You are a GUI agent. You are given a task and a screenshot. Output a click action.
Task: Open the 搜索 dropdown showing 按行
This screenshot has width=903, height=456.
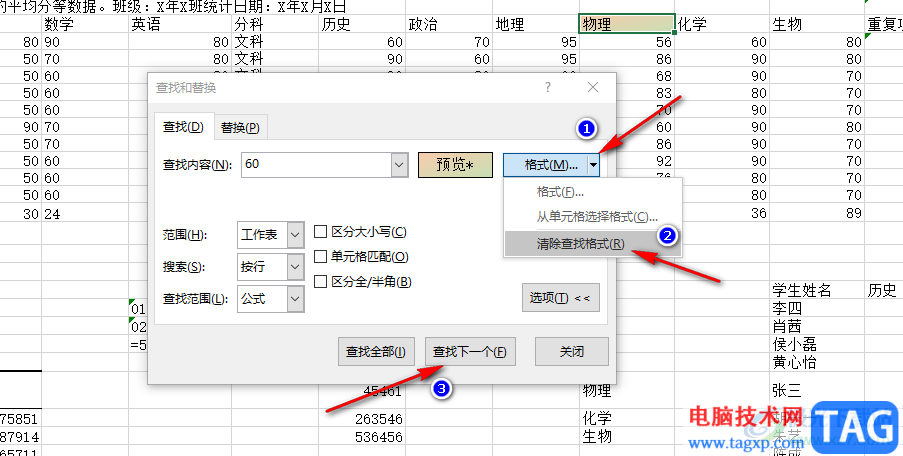(x=271, y=267)
